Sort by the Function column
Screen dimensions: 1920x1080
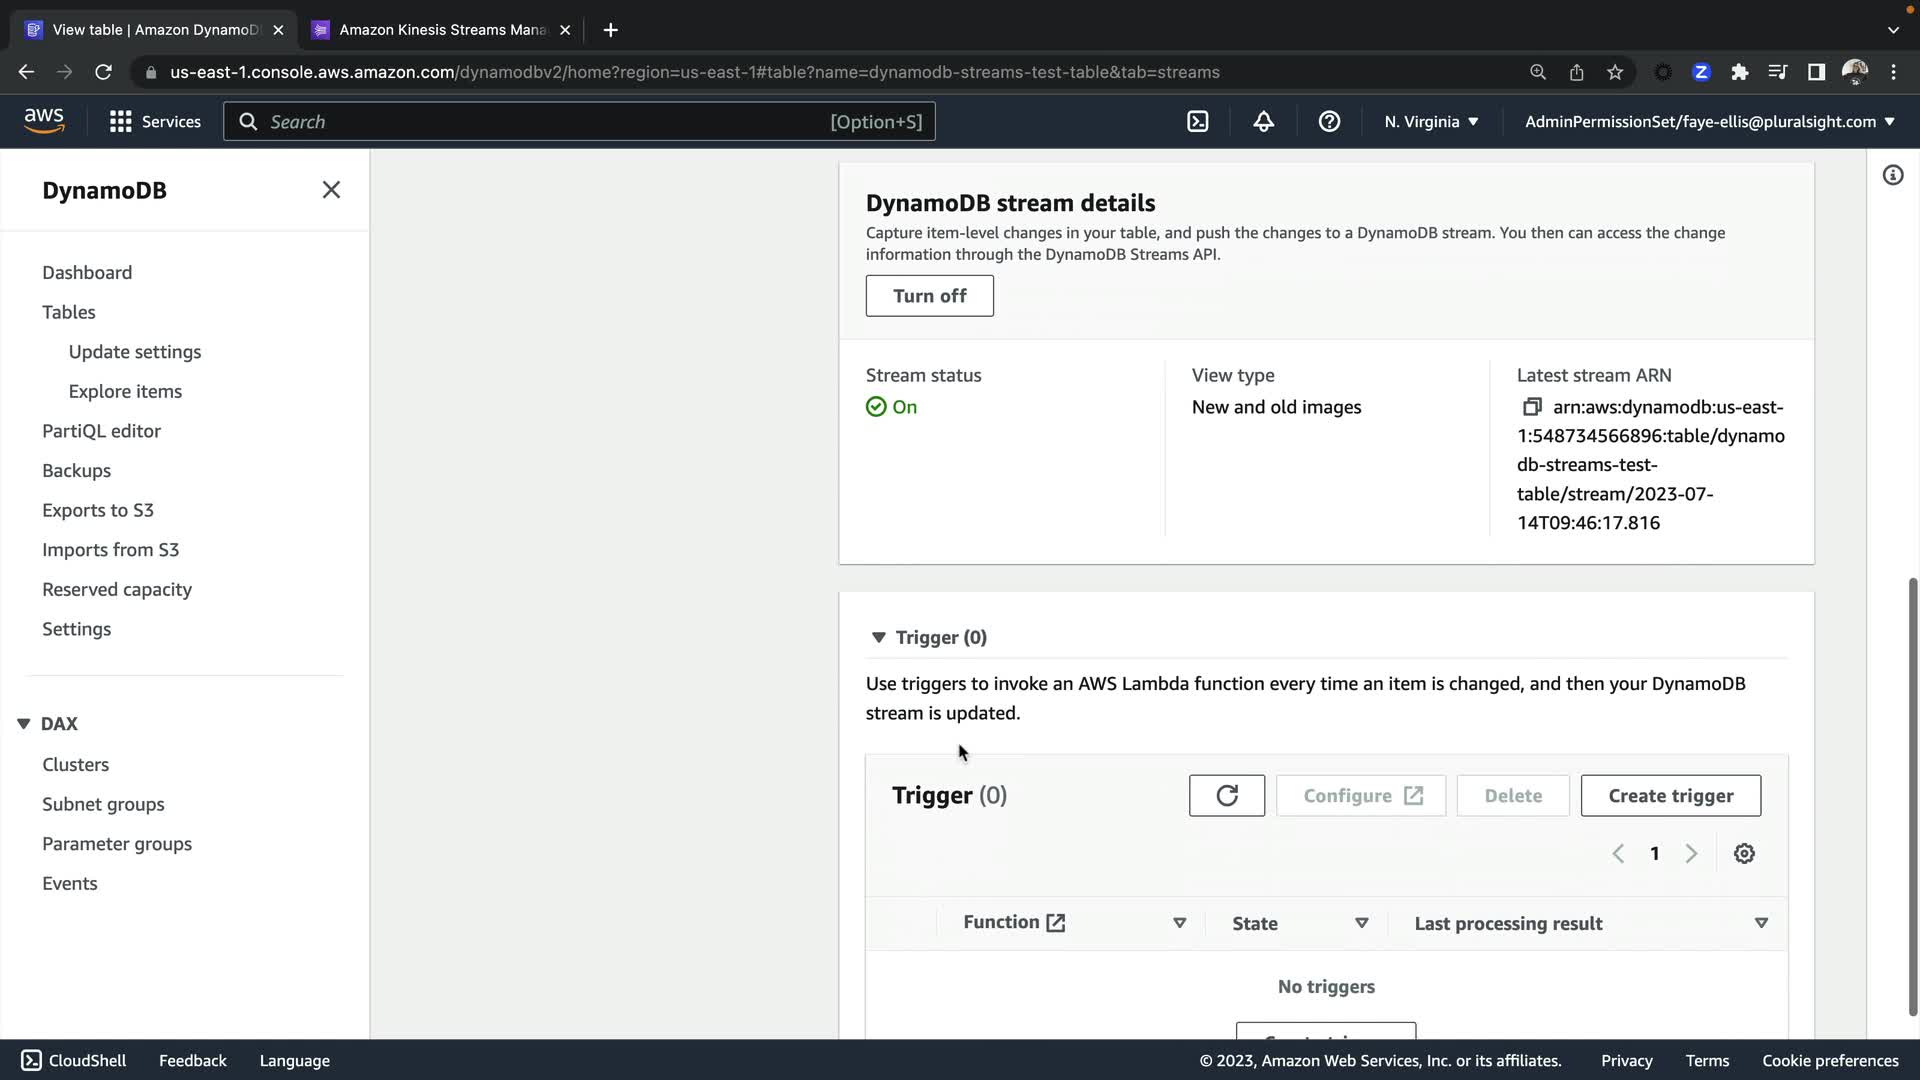click(1179, 923)
